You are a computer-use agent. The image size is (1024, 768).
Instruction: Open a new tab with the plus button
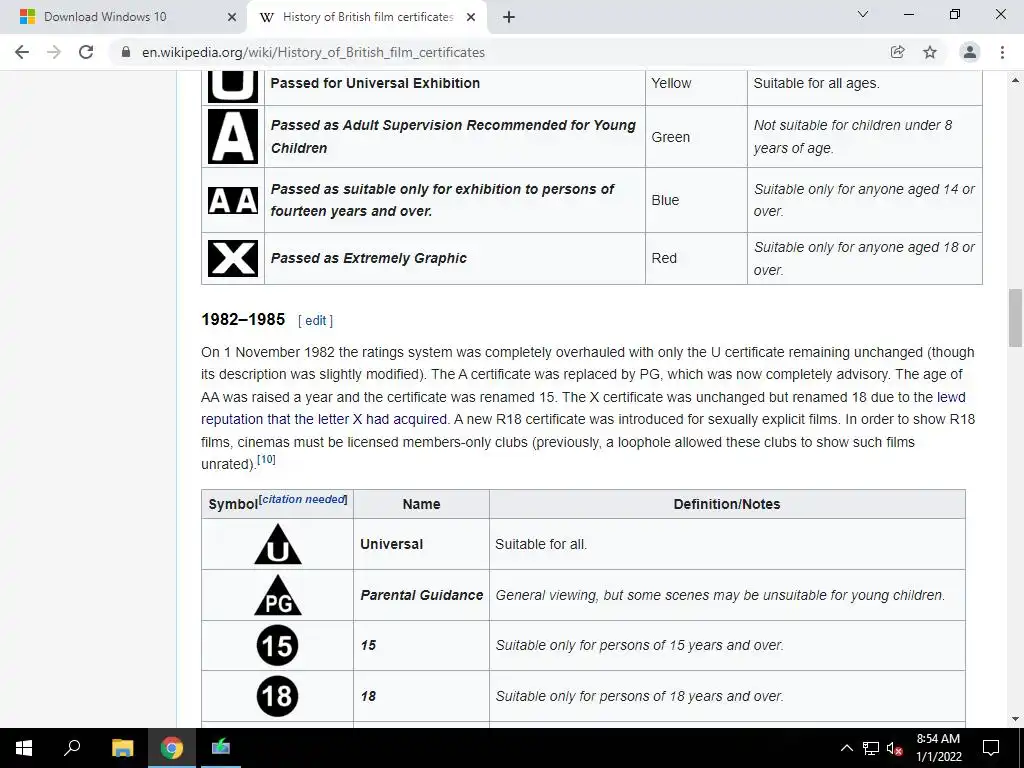point(509,17)
